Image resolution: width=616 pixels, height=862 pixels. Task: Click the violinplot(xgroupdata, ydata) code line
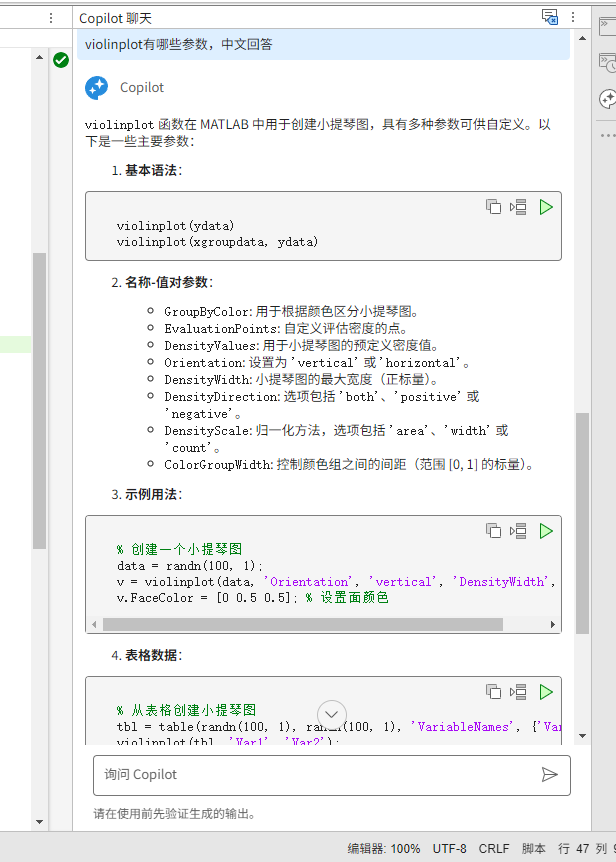point(217,242)
